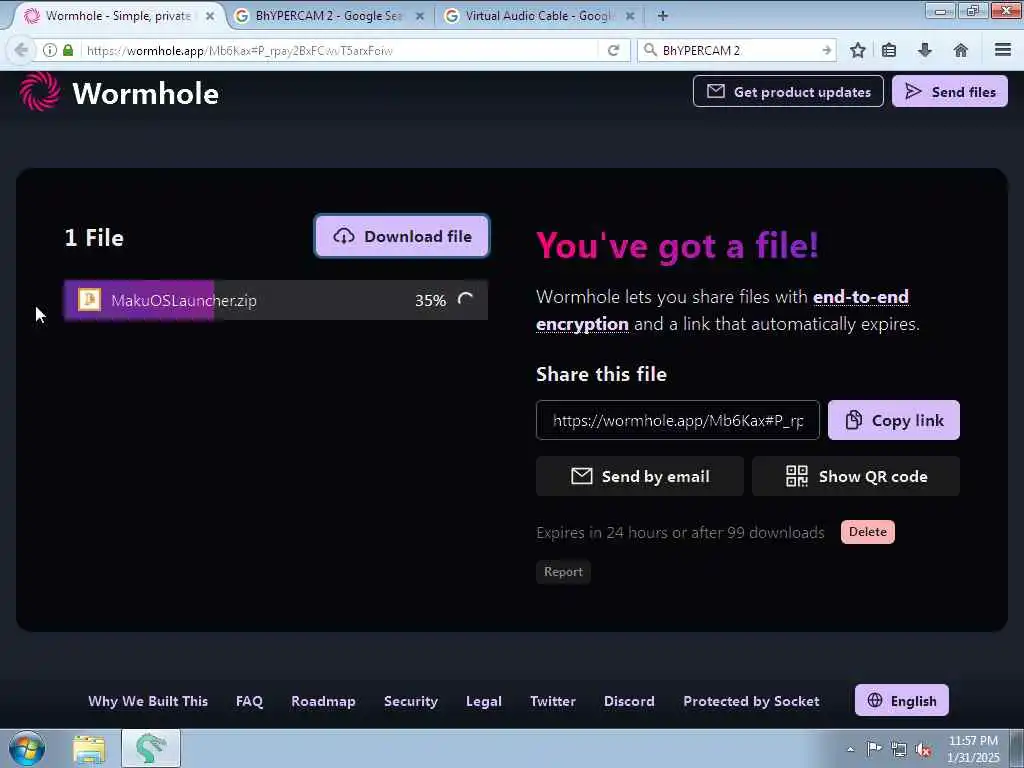Close the Virtual Audio Cable tab
Screen dimensions: 1024x768
coord(630,16)
